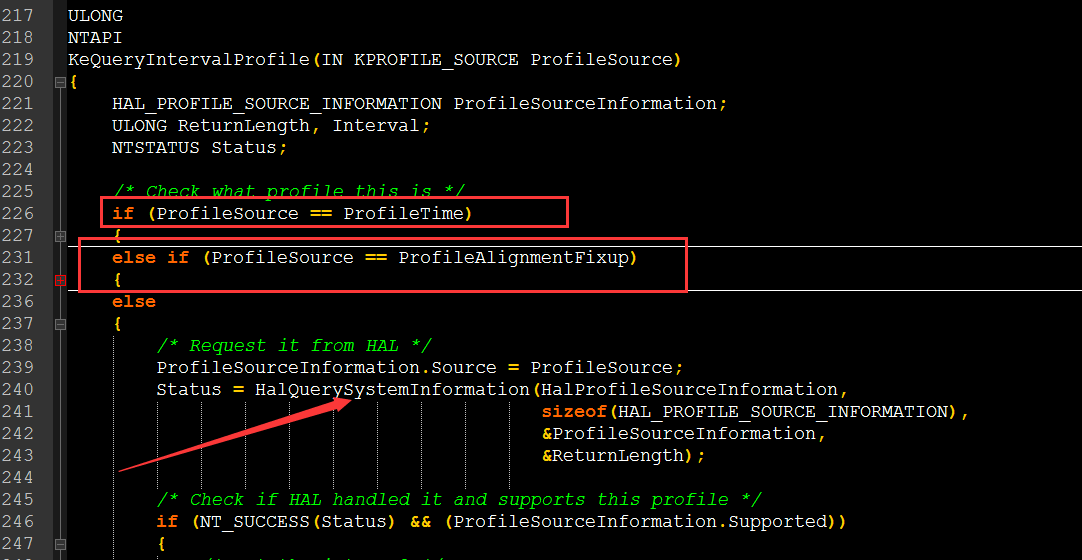Click line number 231 in the gutter
This screenshot has height=560, width=1082.
click(17, 258)
